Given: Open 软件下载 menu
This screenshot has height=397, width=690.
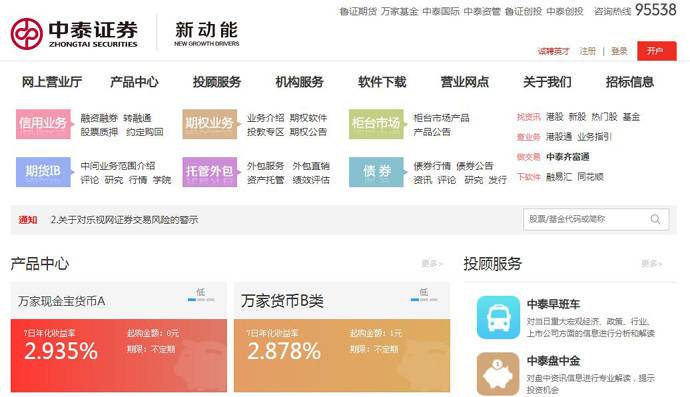Looking at the screenshot, I should coord(382,82).
